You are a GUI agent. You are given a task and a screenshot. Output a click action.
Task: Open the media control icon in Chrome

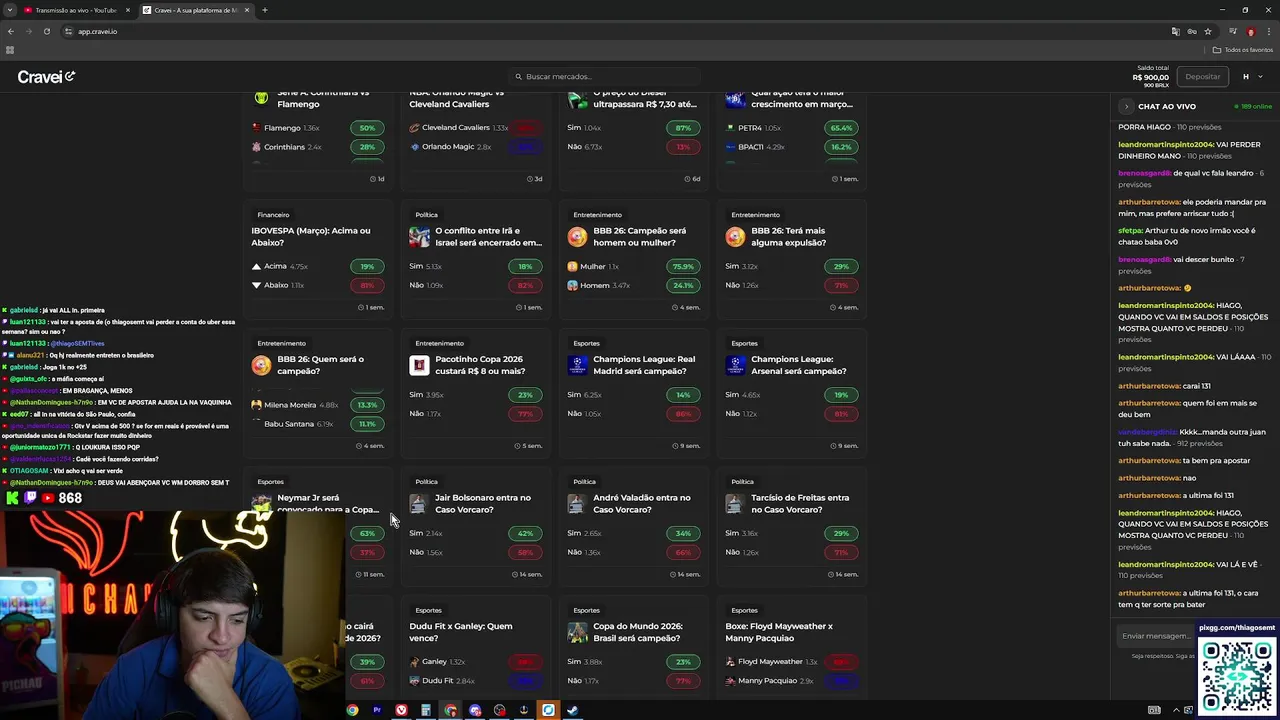coord(1234,31)
